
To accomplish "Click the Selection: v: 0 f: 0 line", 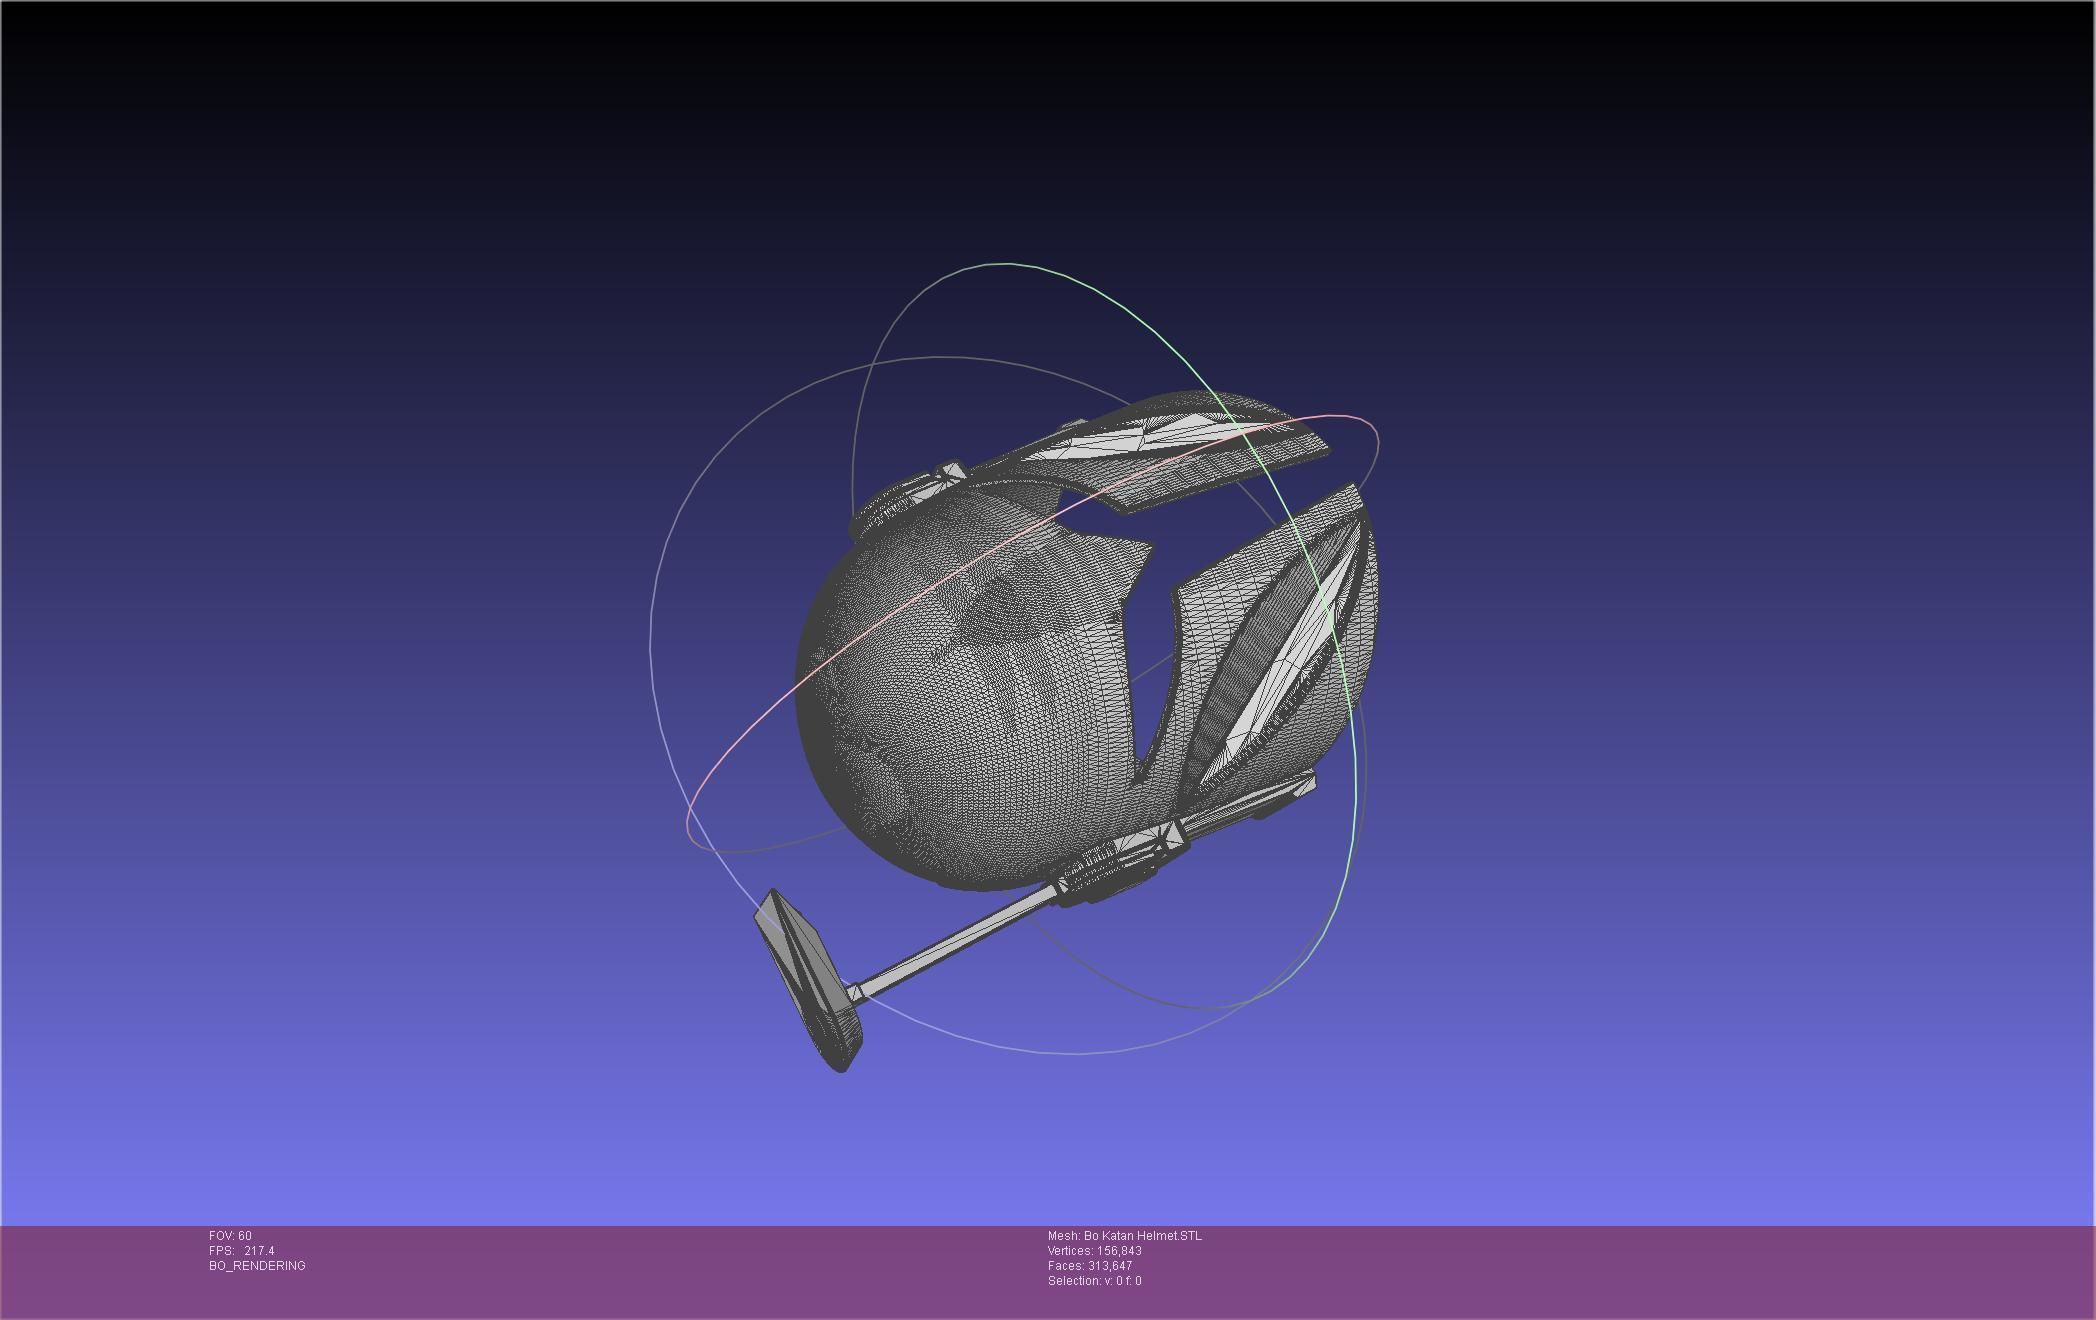I will click(x=1095, y=1281).
